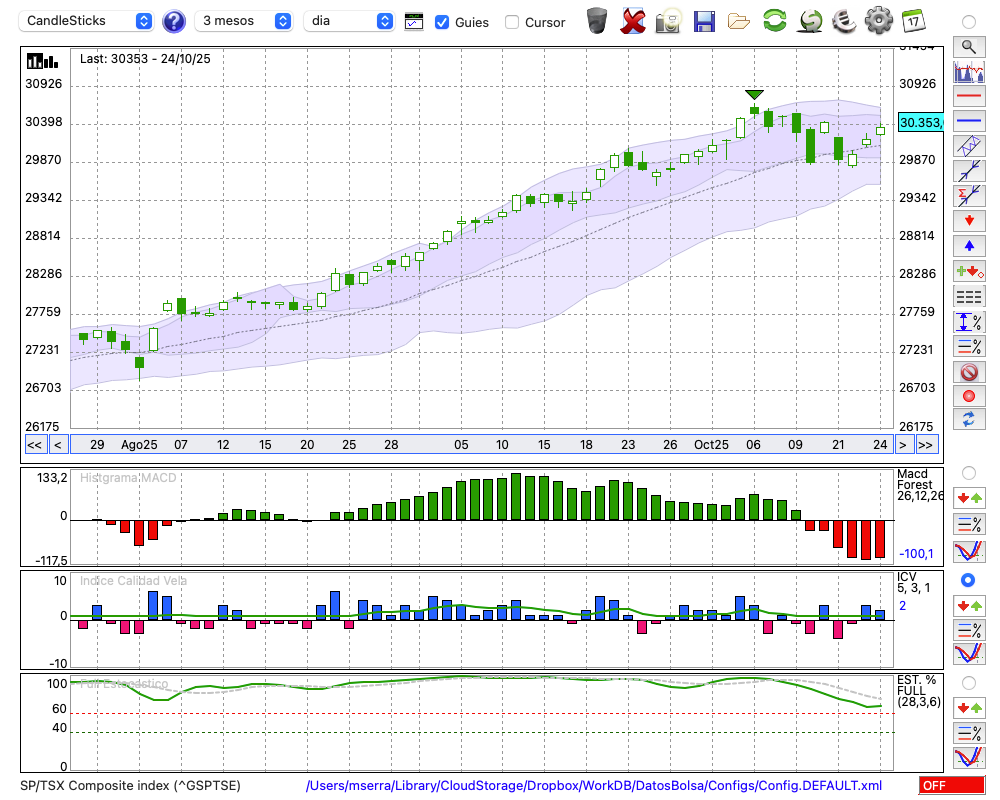This screenshot has width=1000, height=800.
Task: Select the magnifying glass zoom tool
Action: coord(969,47)
